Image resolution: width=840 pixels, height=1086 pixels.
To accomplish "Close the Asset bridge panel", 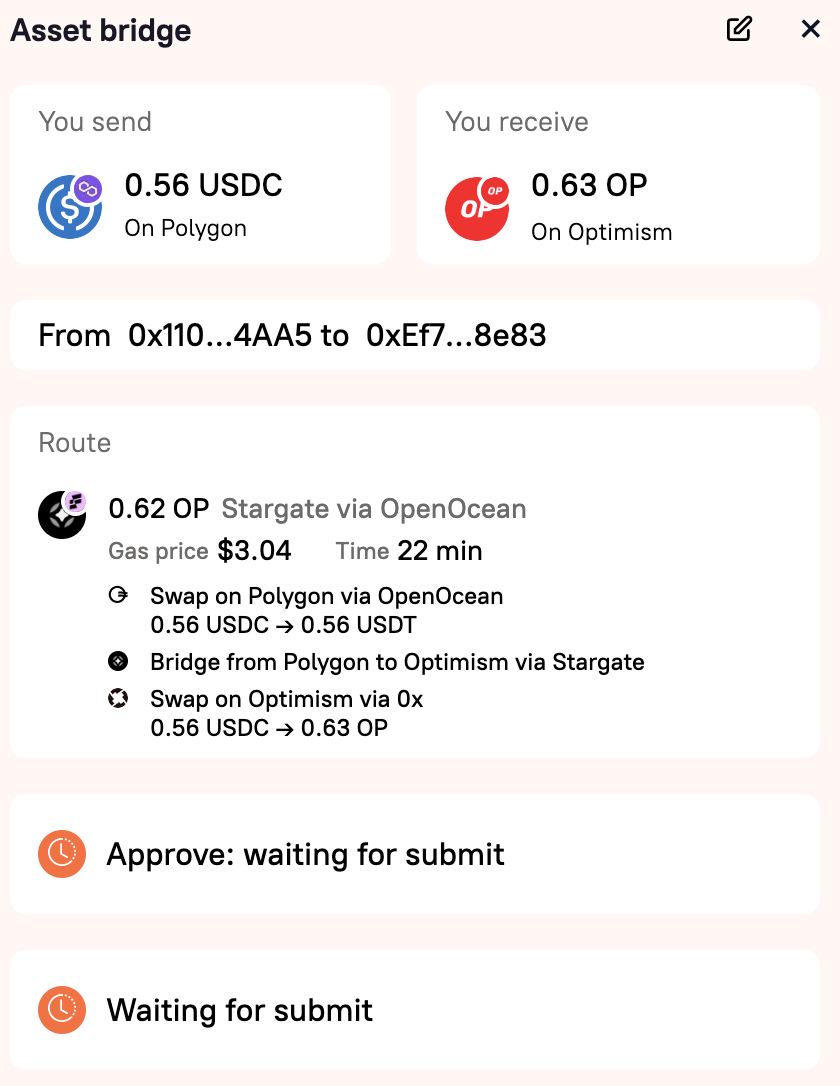I will (810, 29).
